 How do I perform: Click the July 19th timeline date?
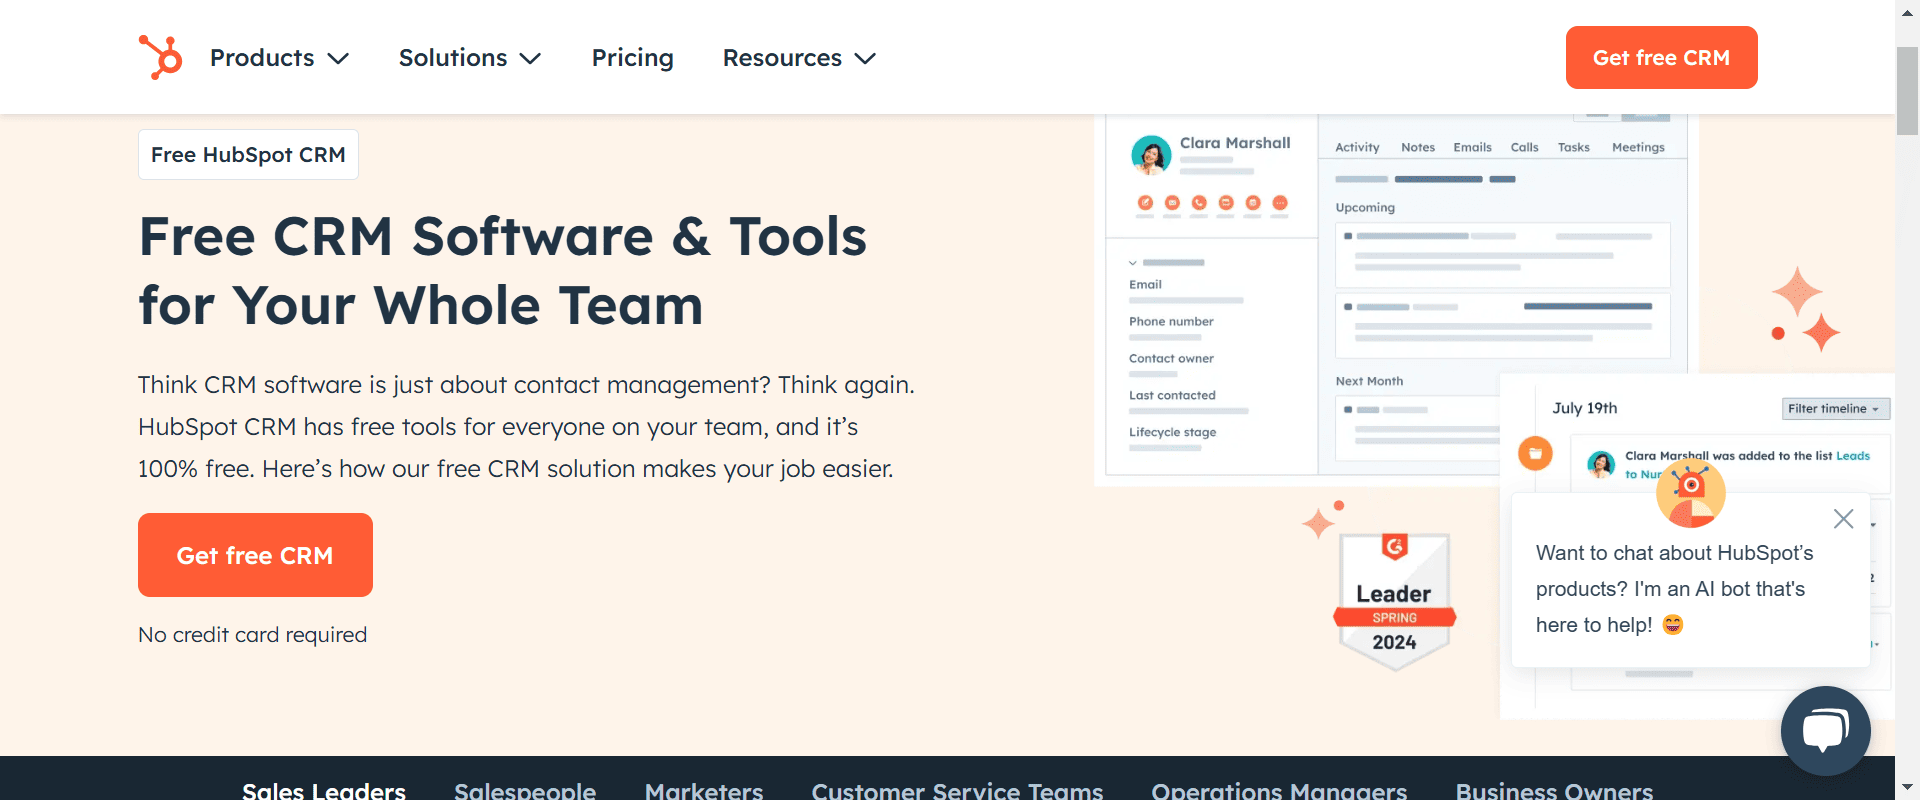(1584, 408)
